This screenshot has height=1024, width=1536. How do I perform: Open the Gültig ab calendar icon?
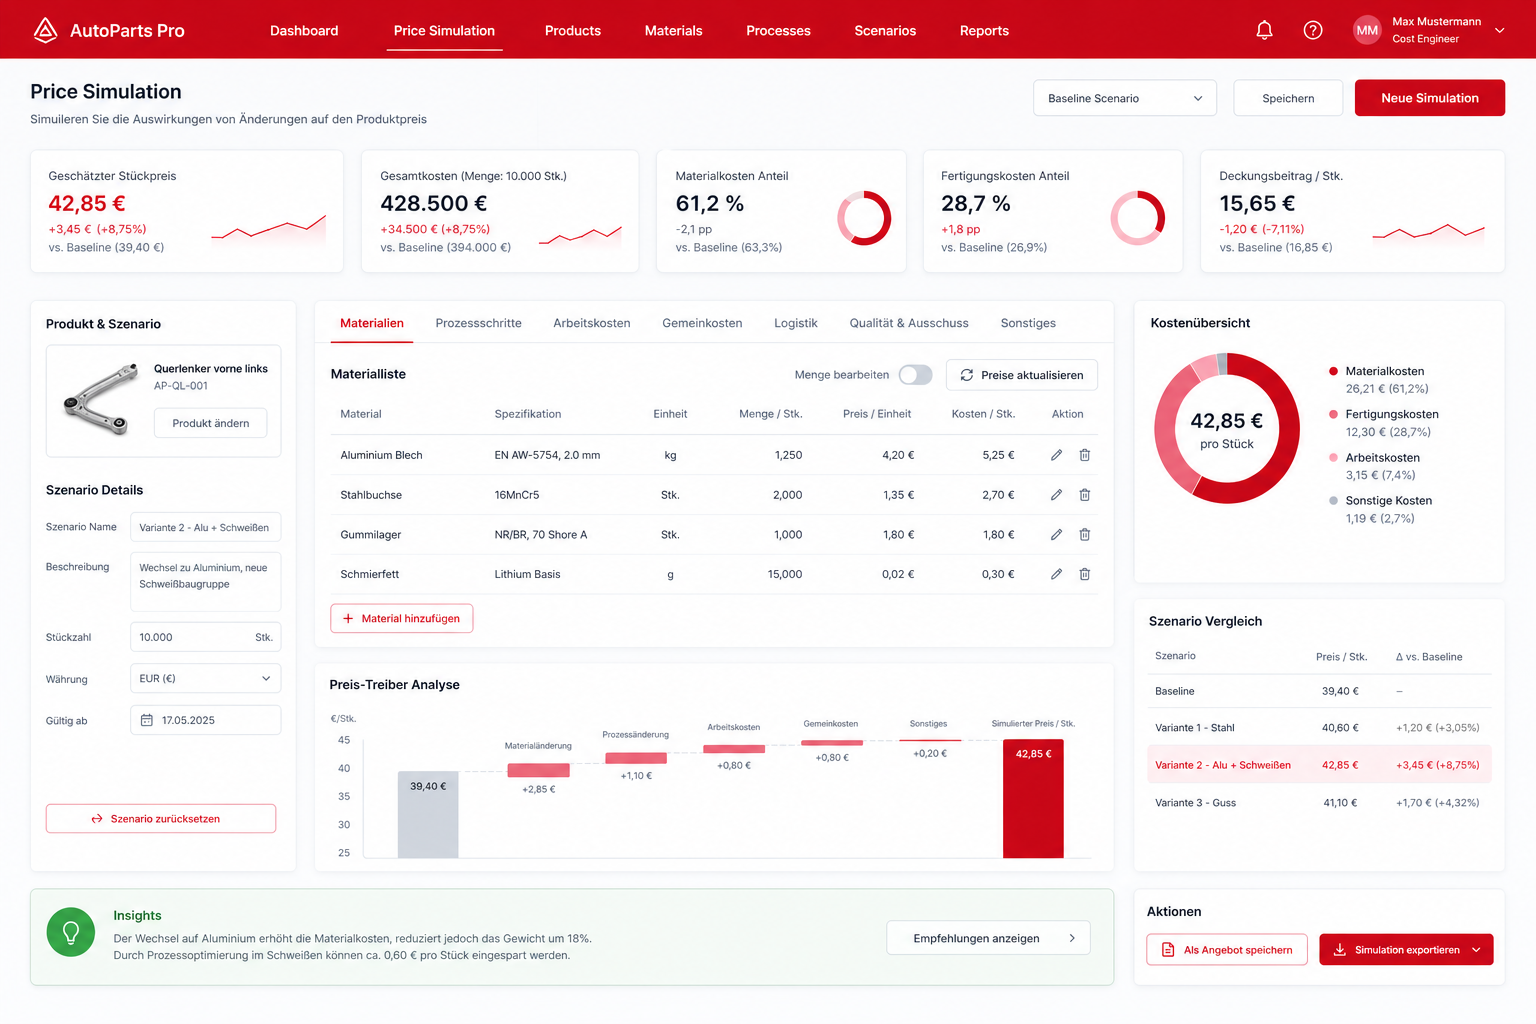[x=147, y=720]
